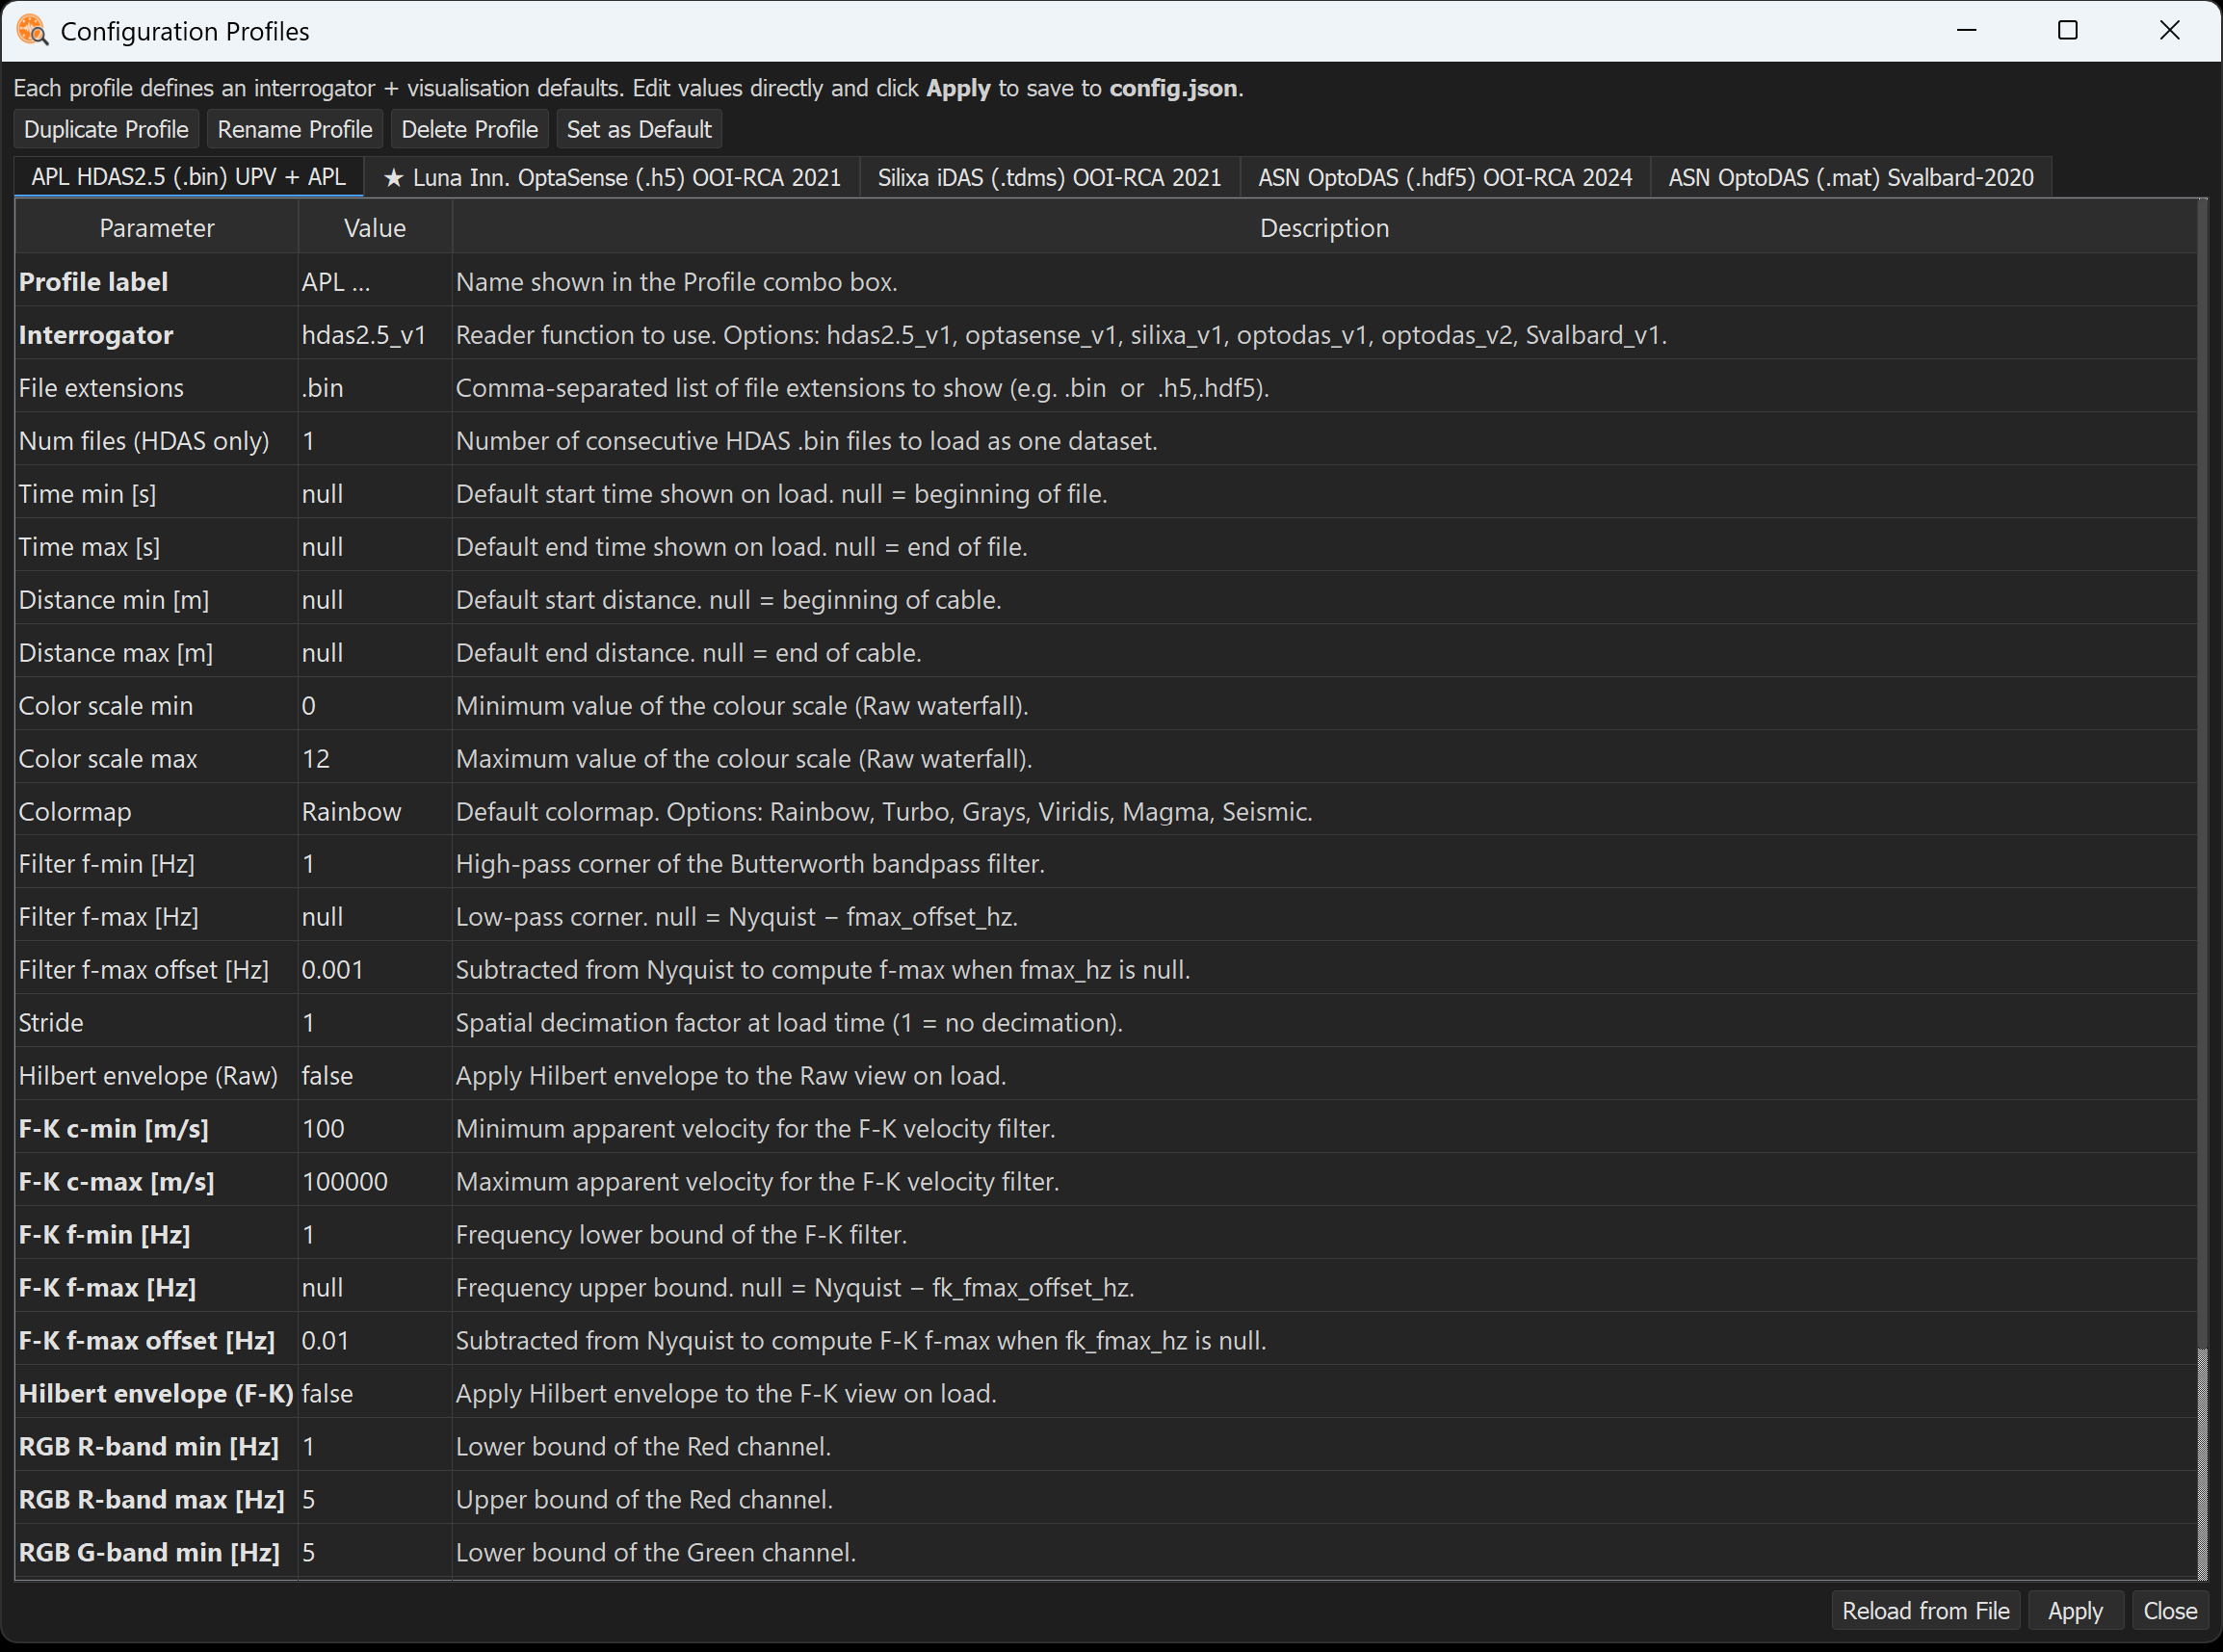This screenshot has height=1652, width=2223.
Task: Open ASN OptoDAS (.hdf5) OOI-RCA 2024 tab
Action: [1445, 178]
